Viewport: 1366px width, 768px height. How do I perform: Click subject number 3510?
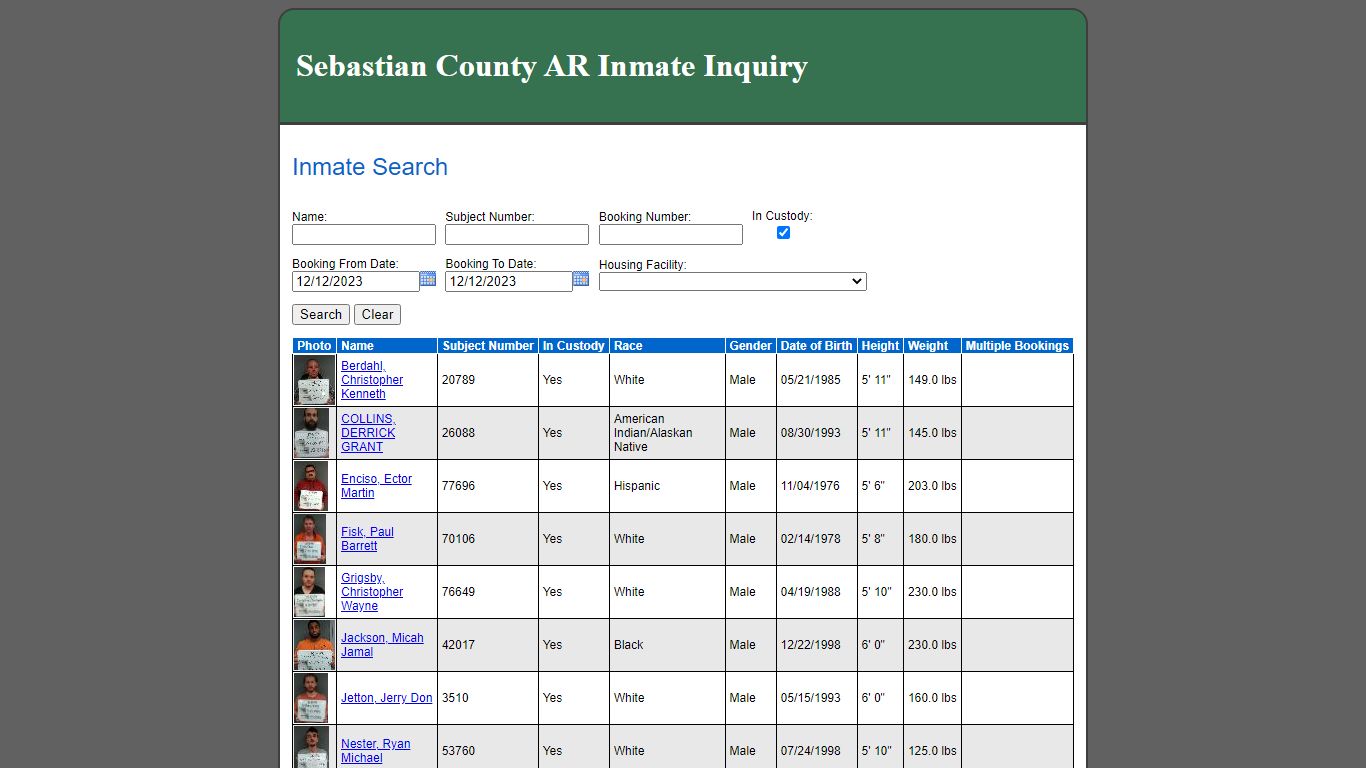[x=455, y=698]
